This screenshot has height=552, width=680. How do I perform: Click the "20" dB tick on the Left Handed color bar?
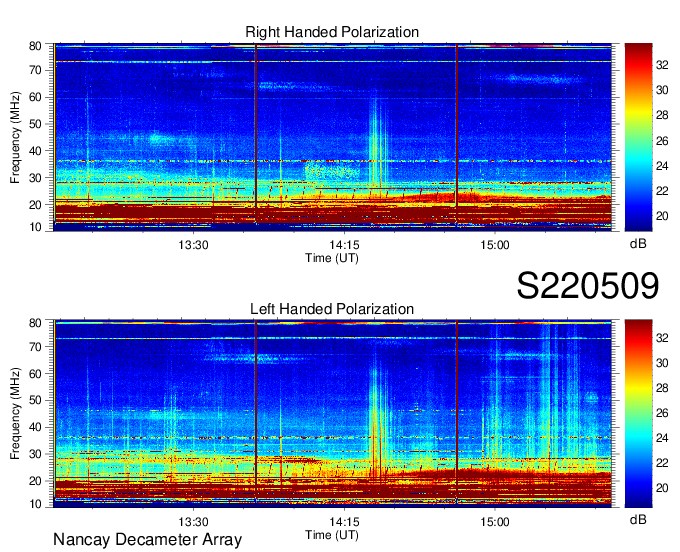tap(662, 488)
